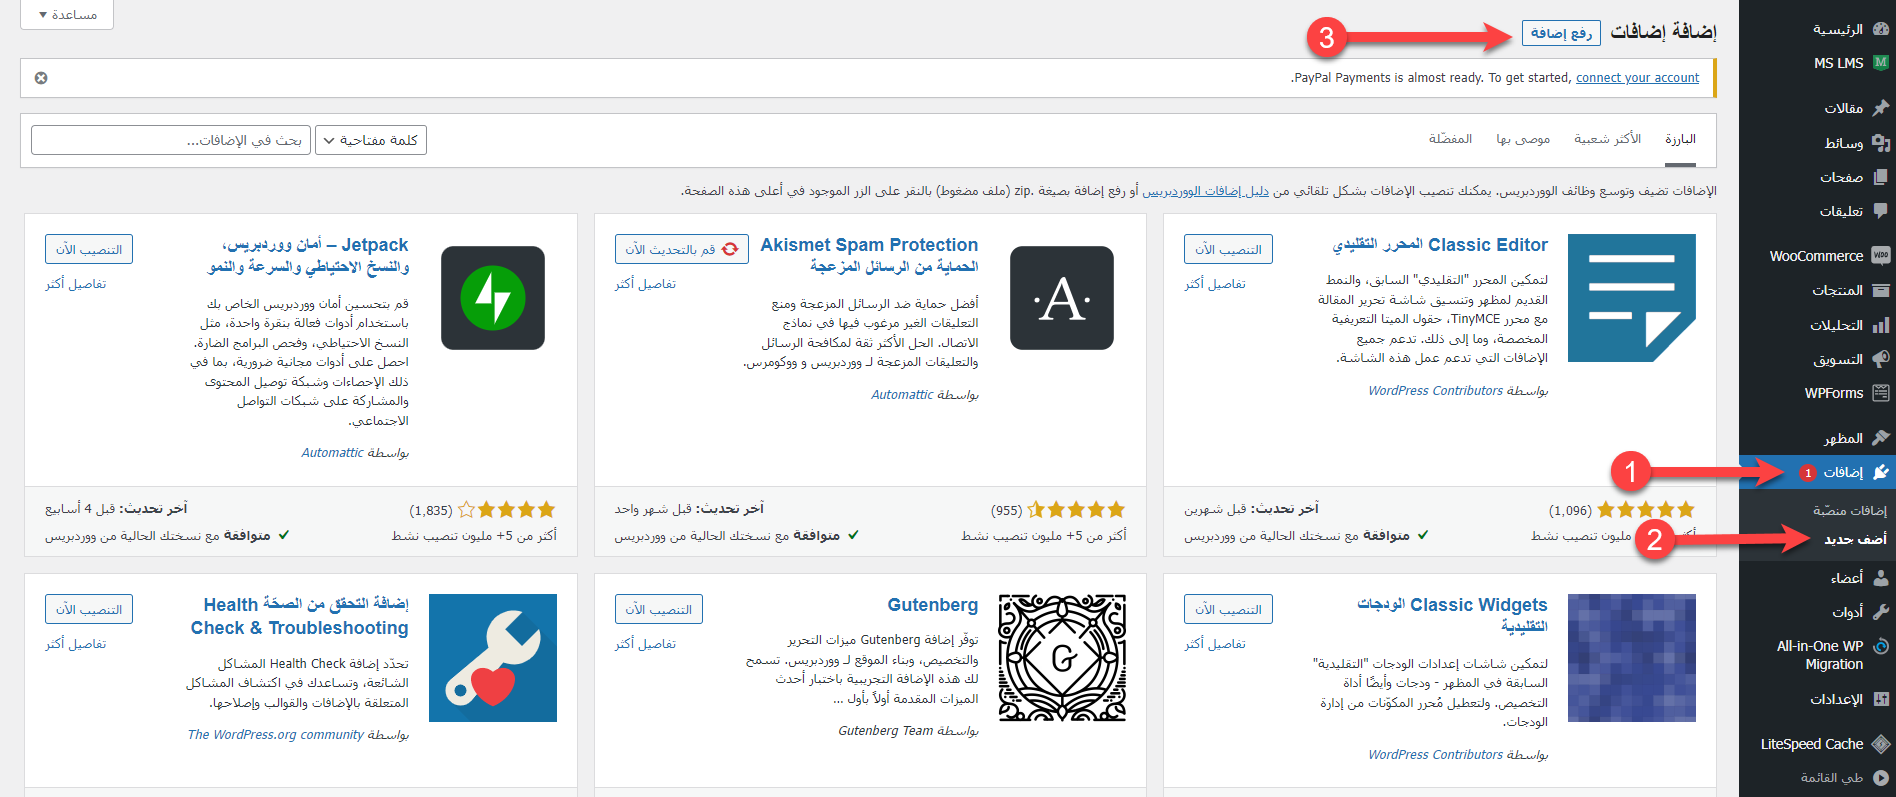Click update now for Akismet Spam Protection

tap(681, 249)
